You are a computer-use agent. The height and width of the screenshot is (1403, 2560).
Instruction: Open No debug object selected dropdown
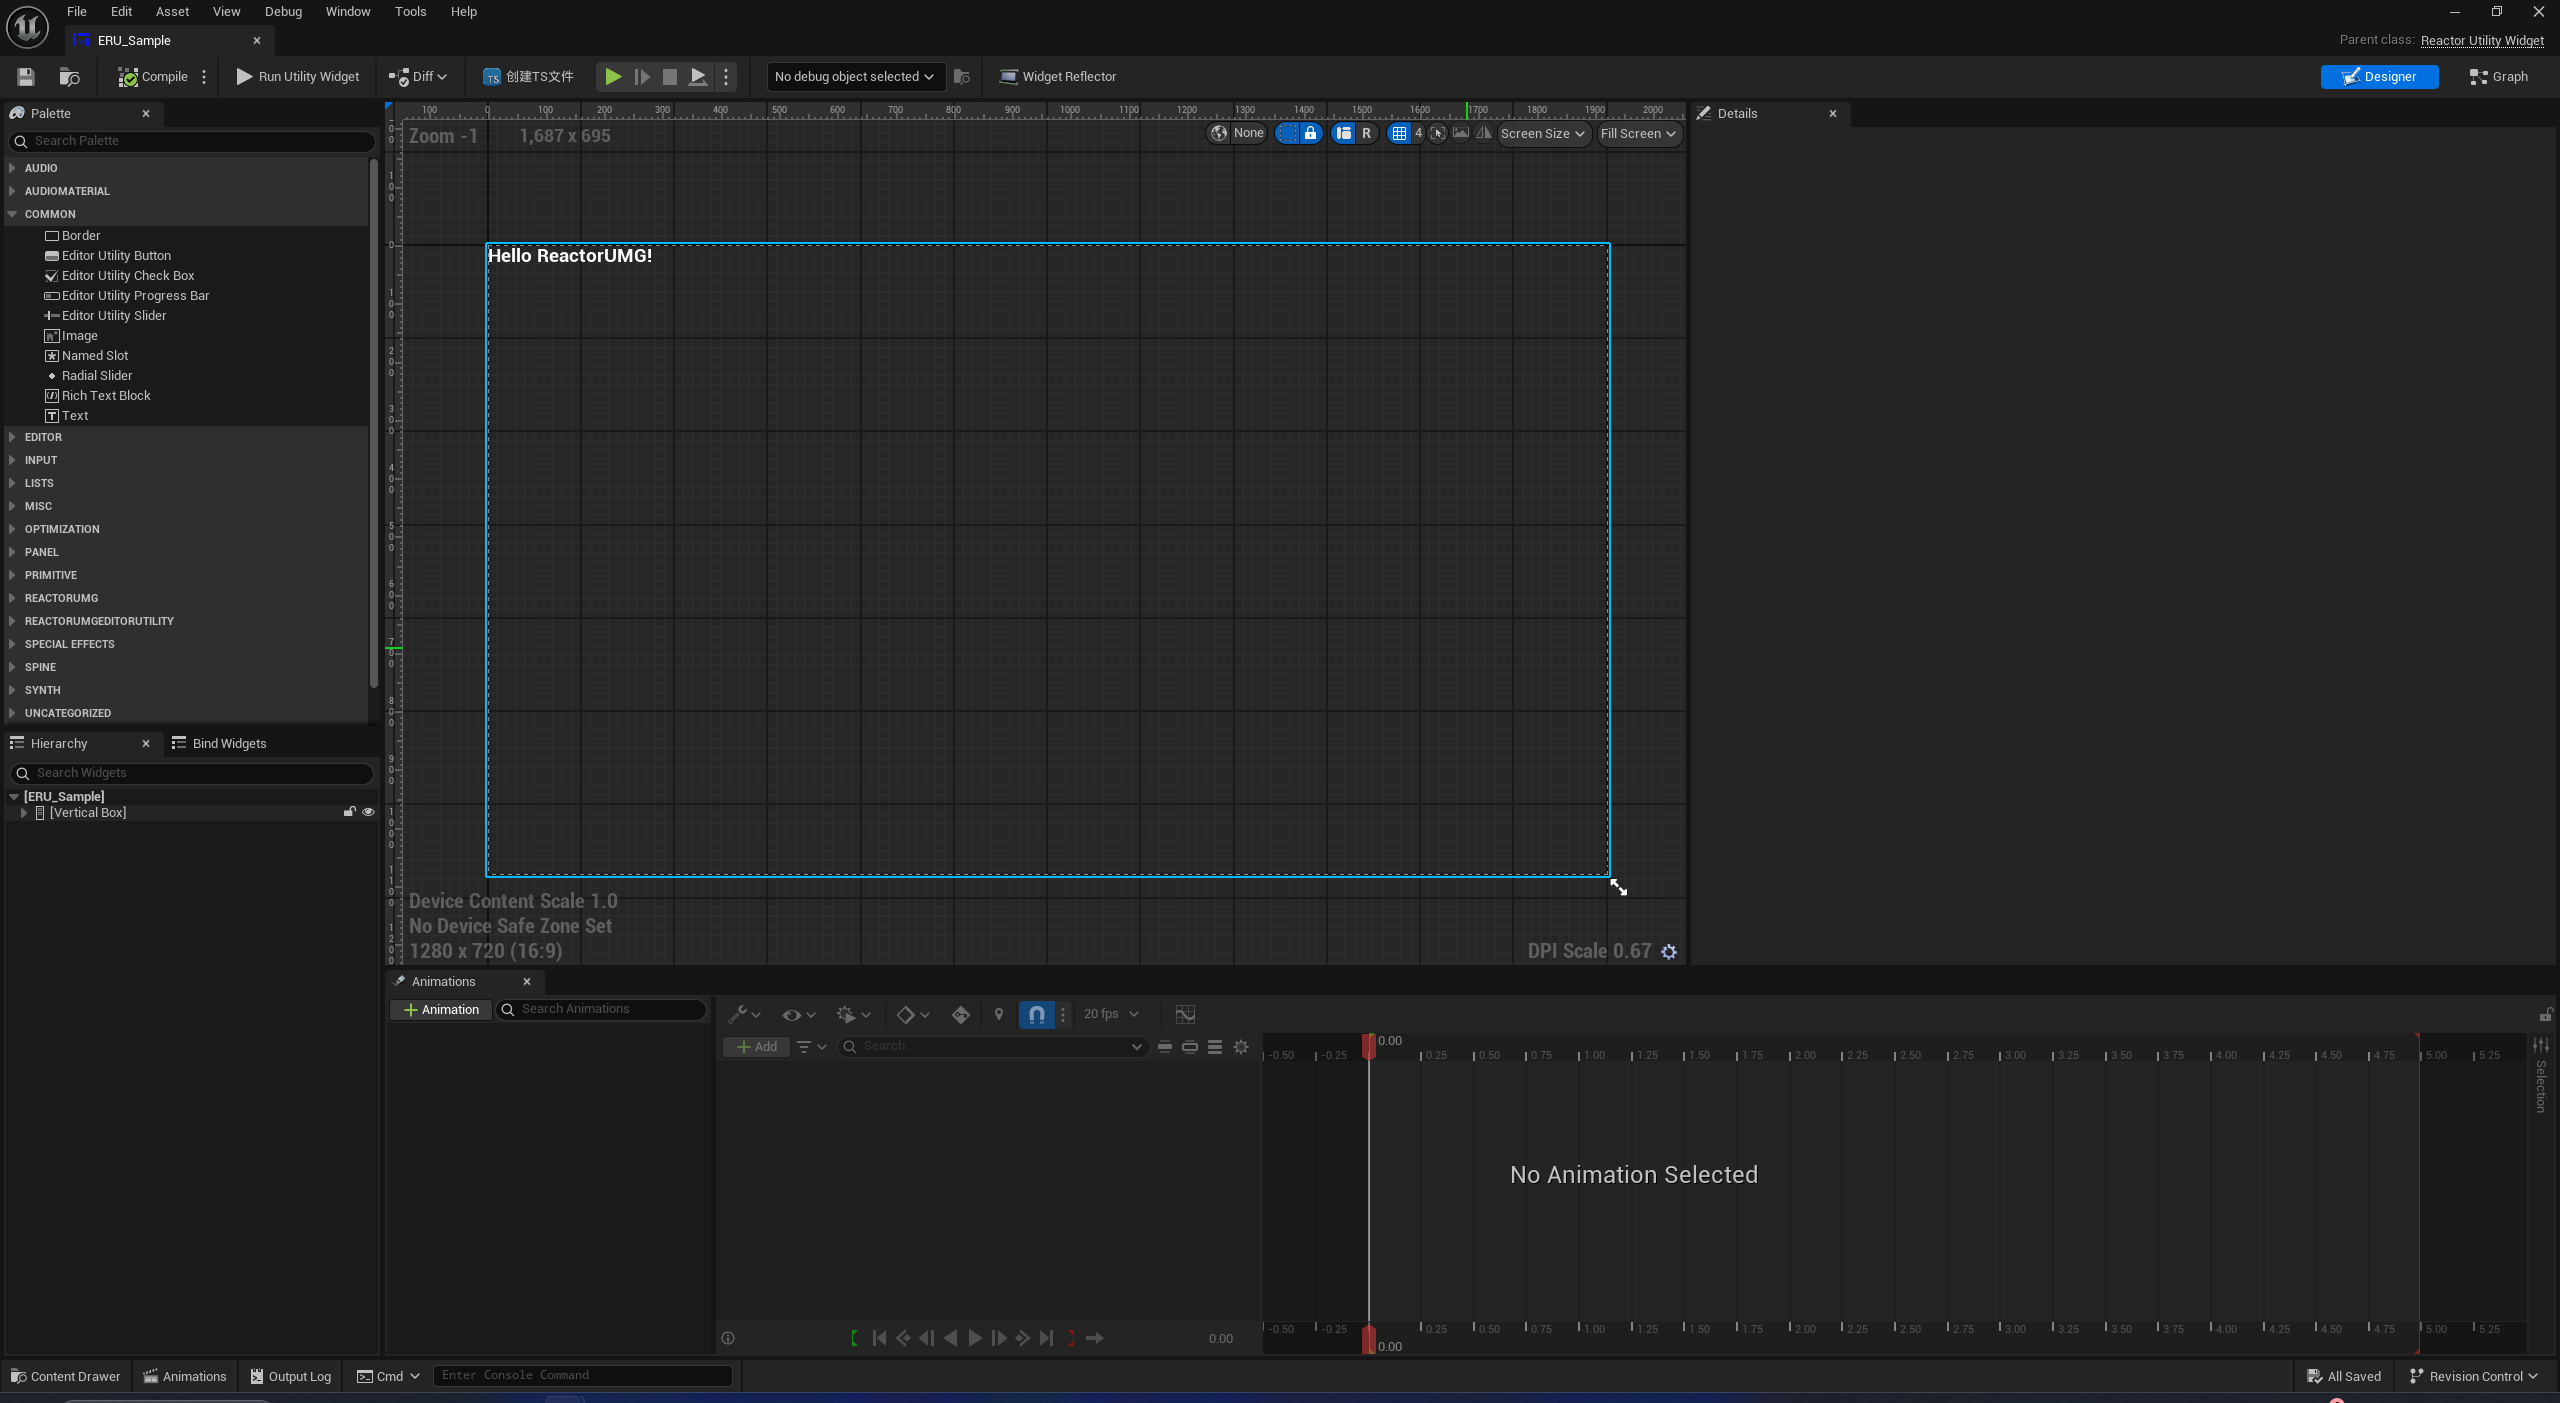pyautogui.click(x=854, y=77)
